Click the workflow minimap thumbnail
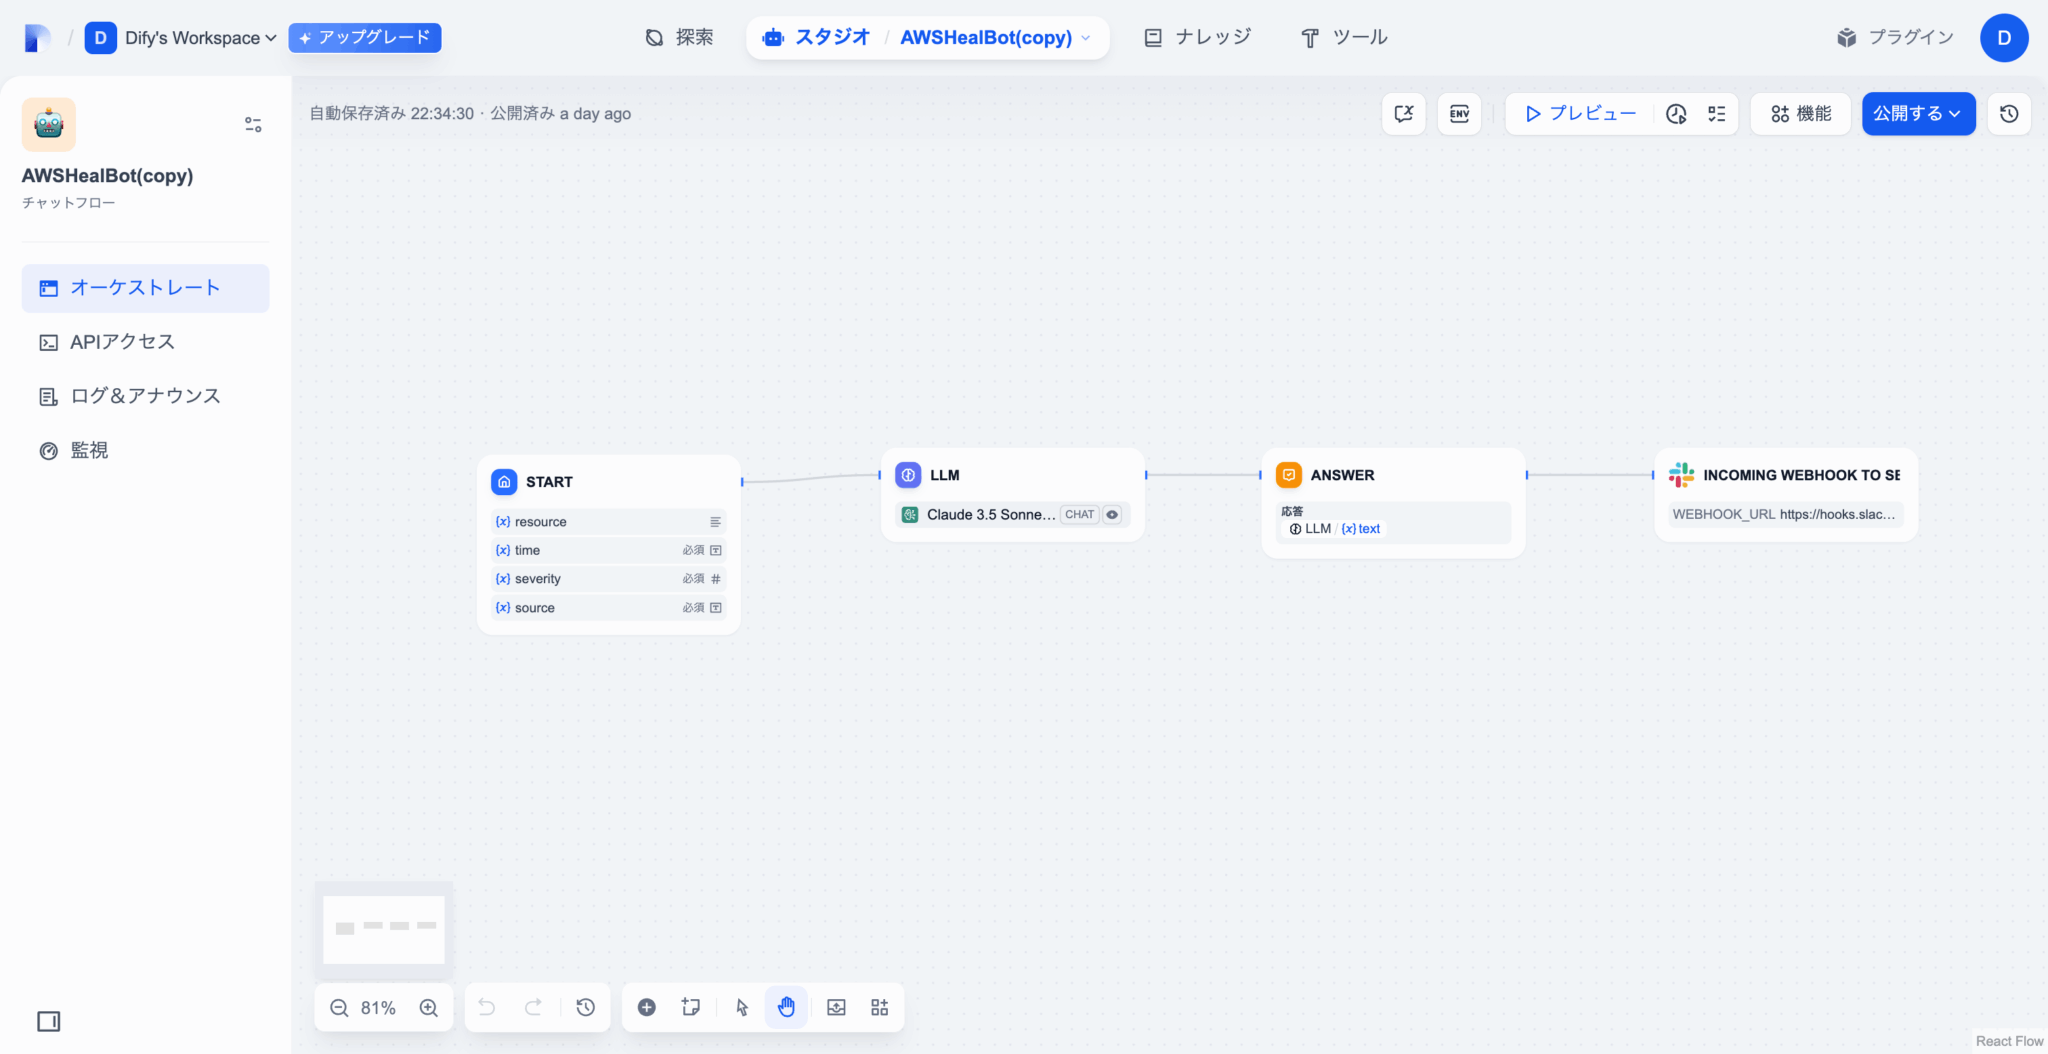Image resolution: width=2048 pixels, height=1054 pixels. pos(384,929)
